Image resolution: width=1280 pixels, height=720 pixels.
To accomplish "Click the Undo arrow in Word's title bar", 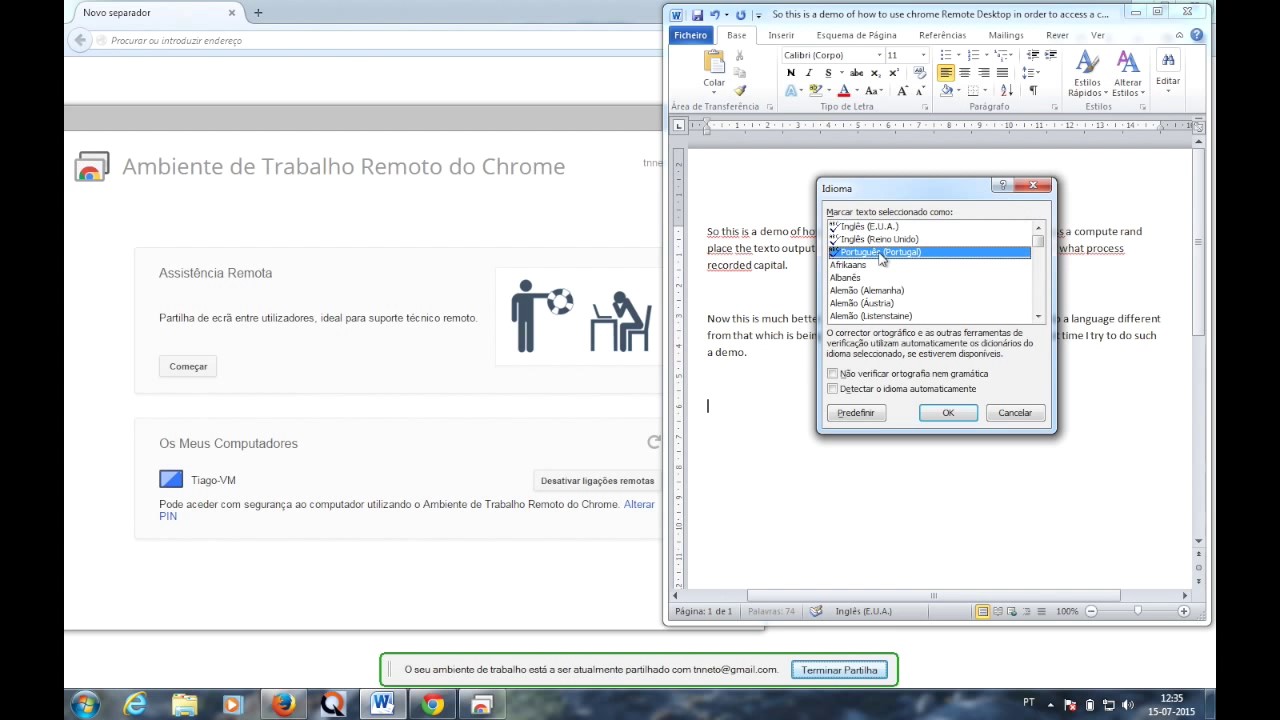I will coord(714,15).
